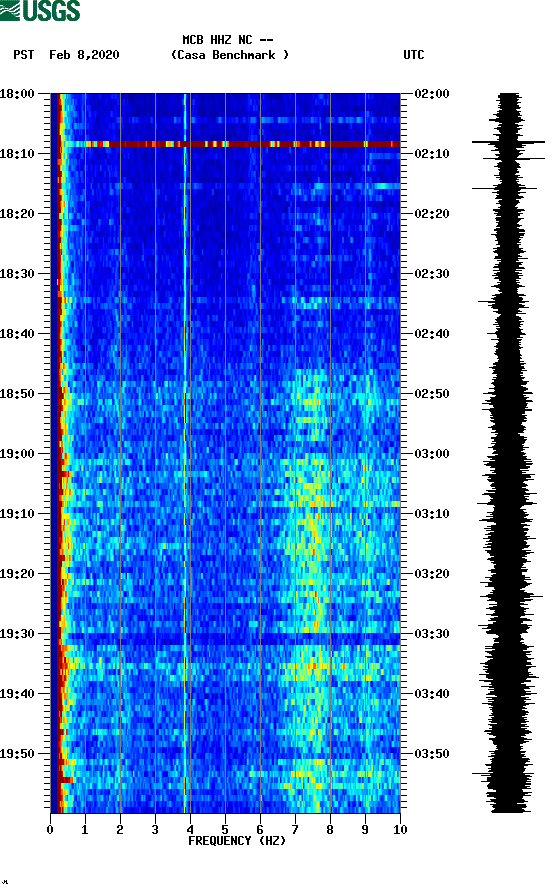Click the '19:00' PST time label
The height and width of the screenshot is (893, 552).
[17, 454]
